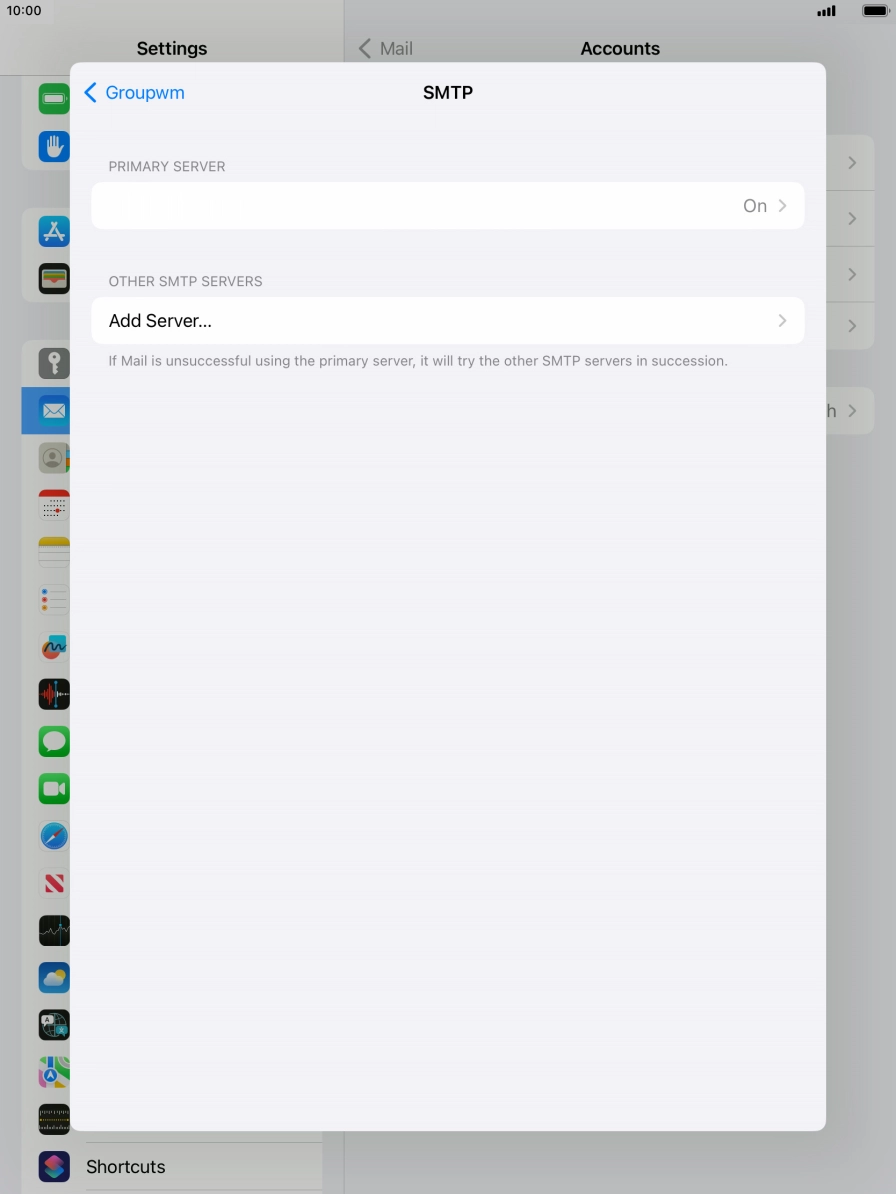Select the Messages settings icon

53,741
